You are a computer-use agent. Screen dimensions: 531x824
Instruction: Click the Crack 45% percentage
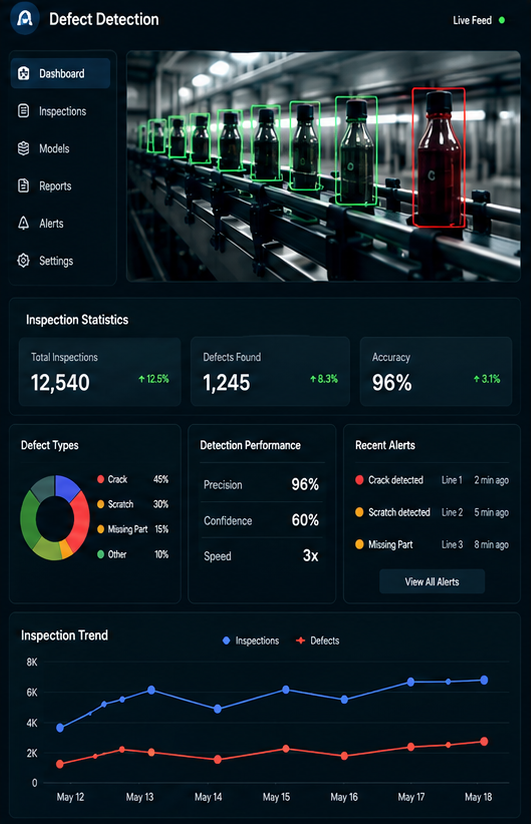click(161, 479)
